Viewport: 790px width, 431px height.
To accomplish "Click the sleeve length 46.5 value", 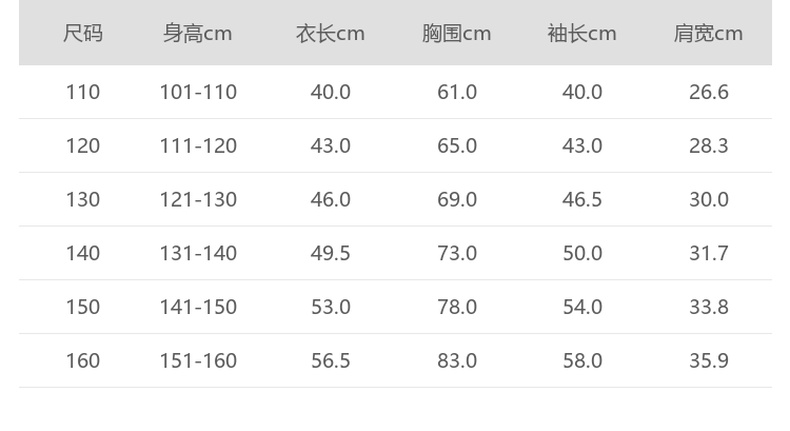I will click(582, 200).
